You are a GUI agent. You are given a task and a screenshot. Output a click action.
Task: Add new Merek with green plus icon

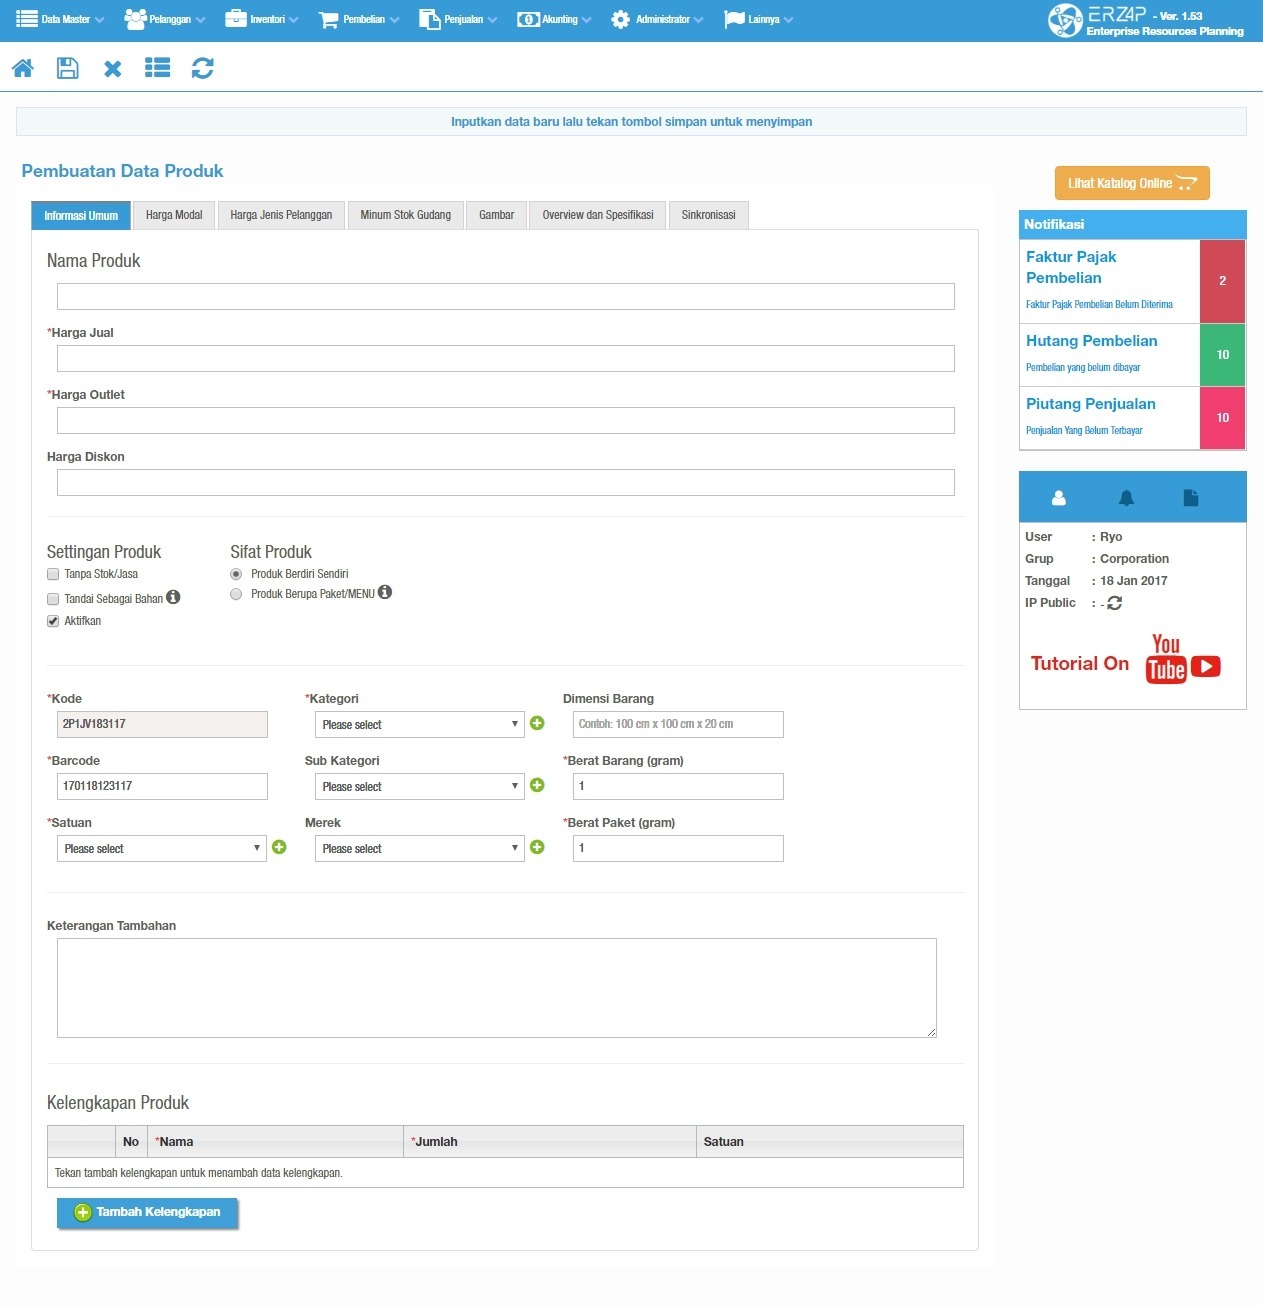point(537,847)
